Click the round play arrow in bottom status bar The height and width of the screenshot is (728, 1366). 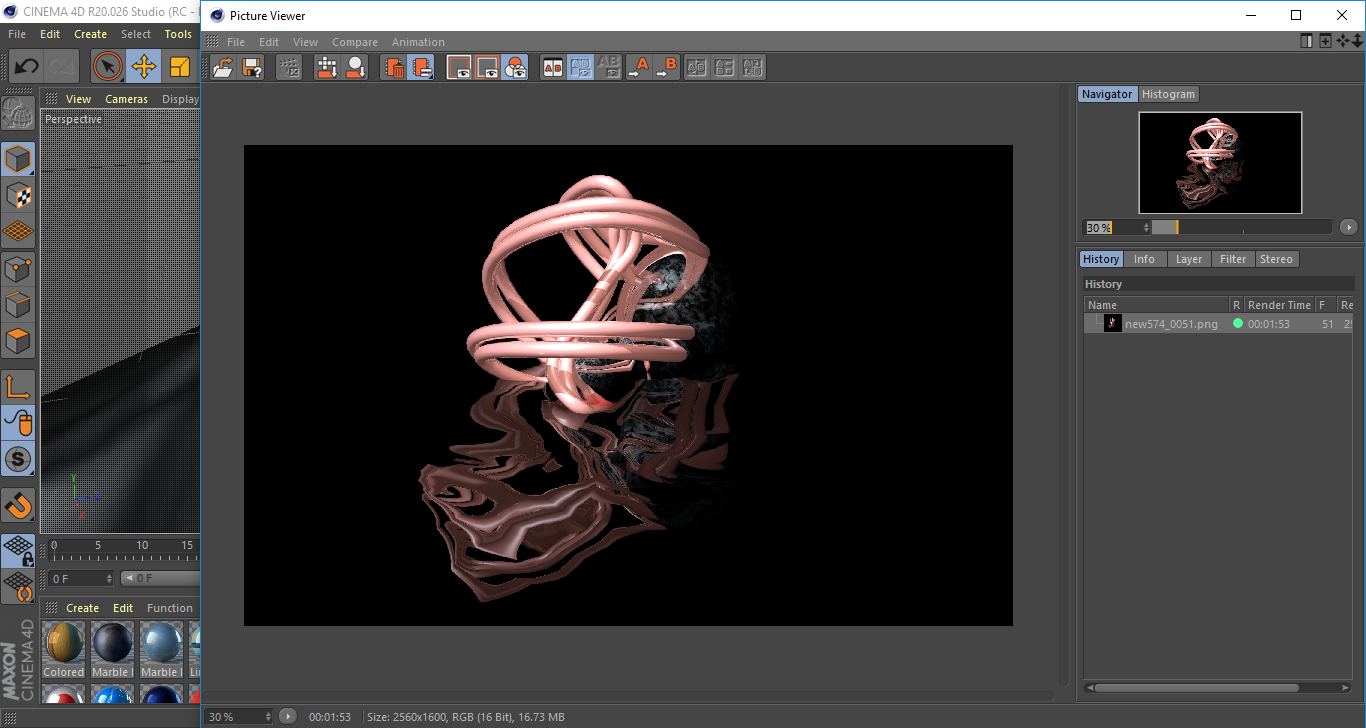click(x=288, y=716)
